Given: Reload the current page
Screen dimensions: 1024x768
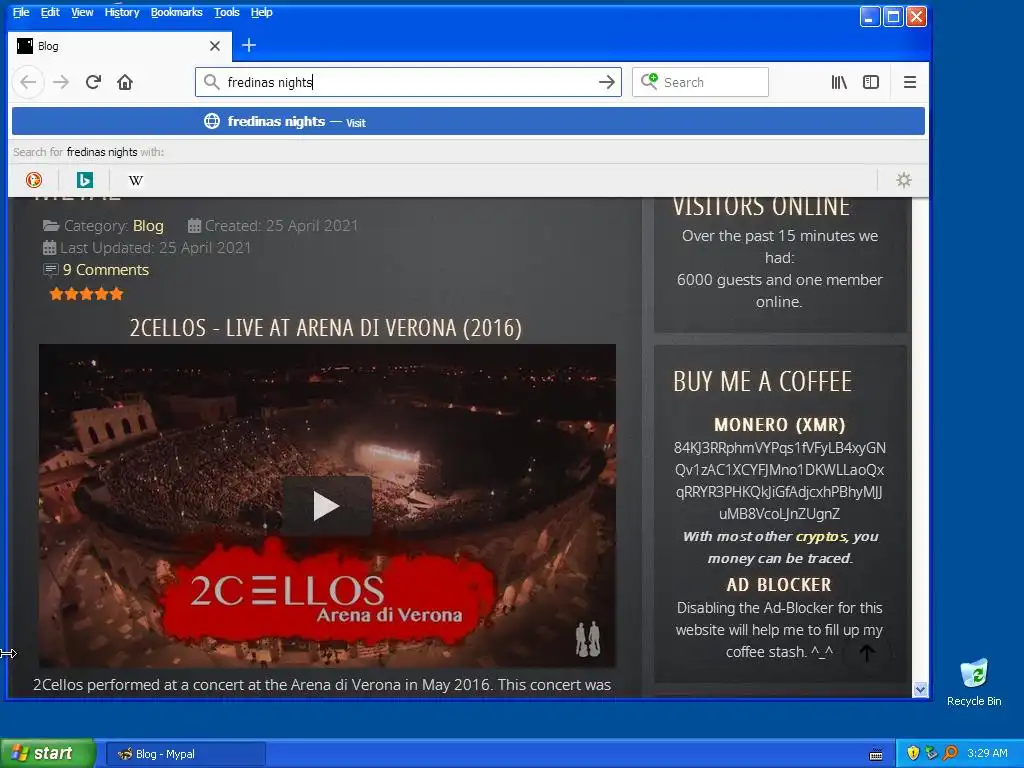Looking at the screenshot, I should (93, 82).
